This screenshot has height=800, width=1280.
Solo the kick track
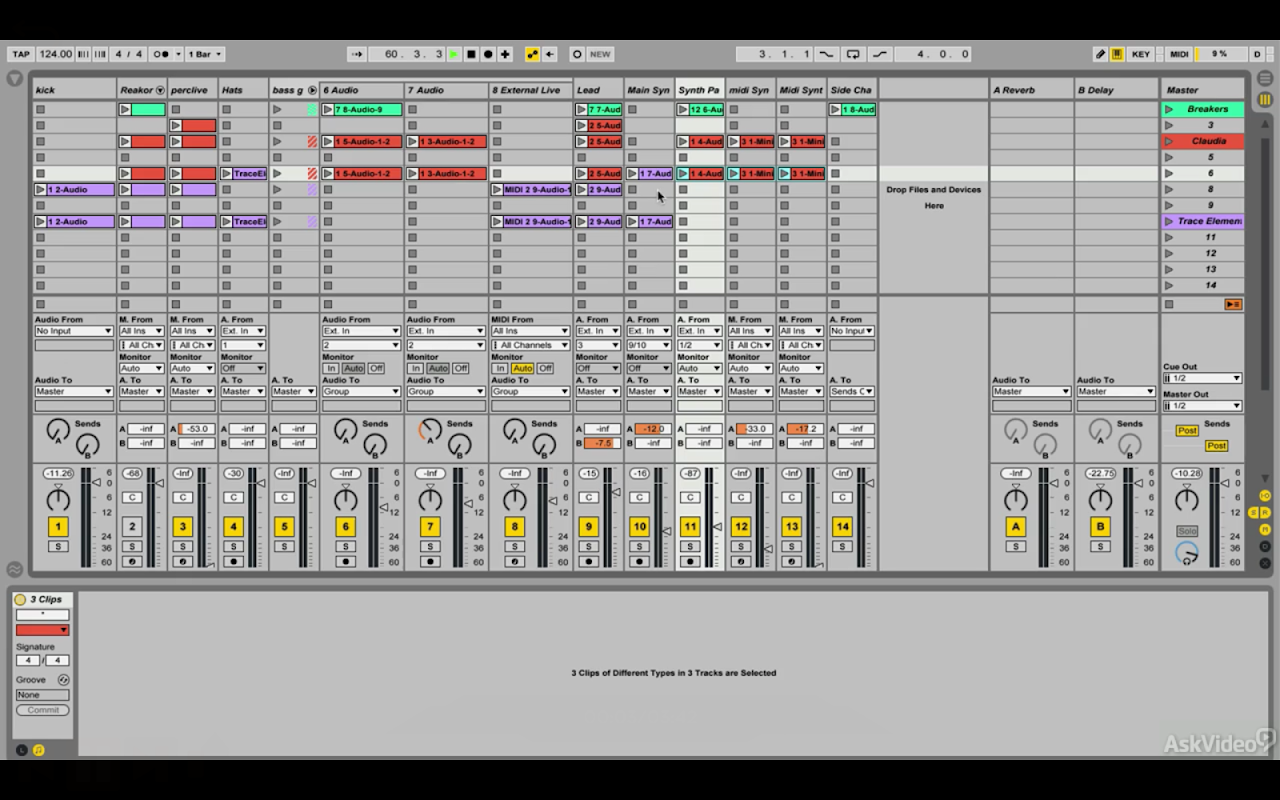pos(58,546)
